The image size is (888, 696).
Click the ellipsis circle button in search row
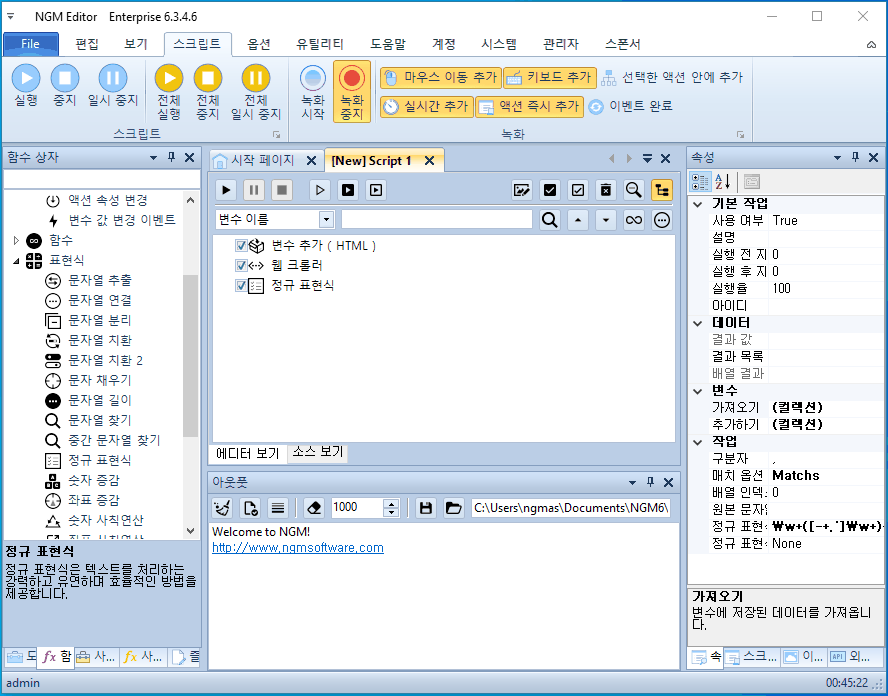point(661,220)
